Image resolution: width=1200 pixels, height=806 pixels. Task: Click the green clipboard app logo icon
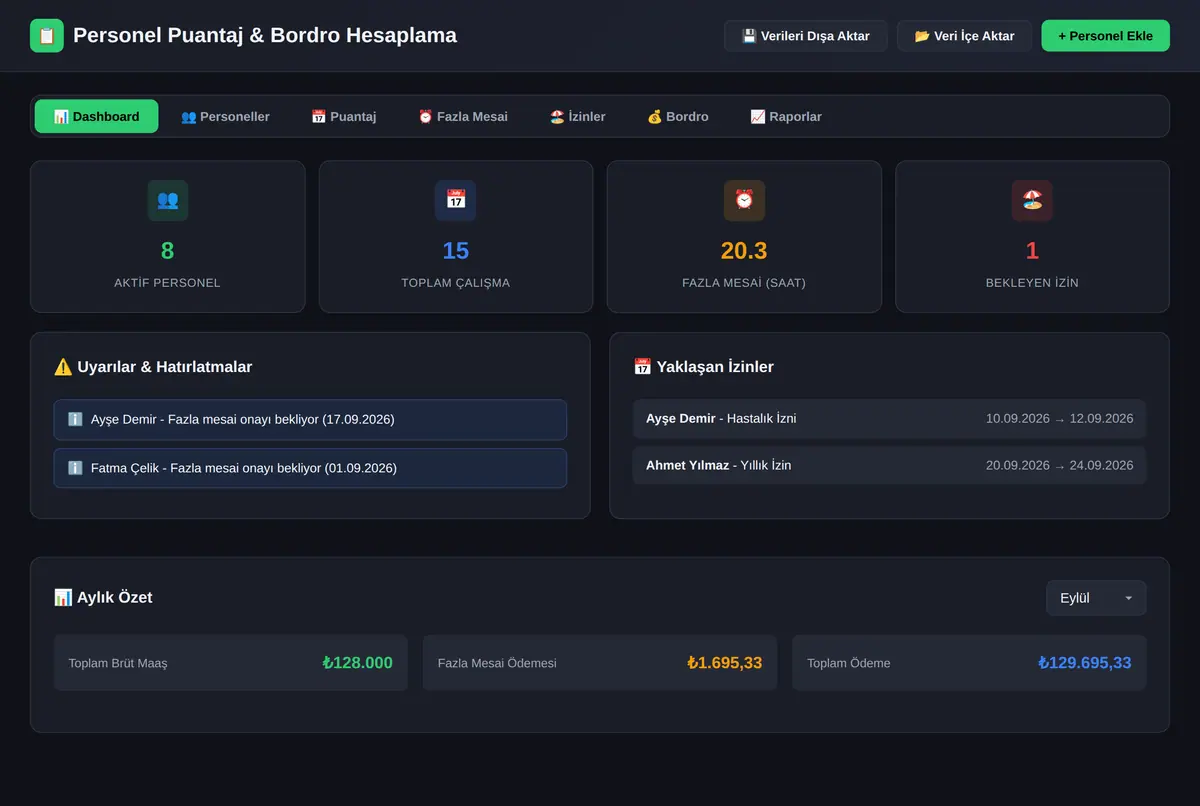pyautogui.click(x=47, y=36)
